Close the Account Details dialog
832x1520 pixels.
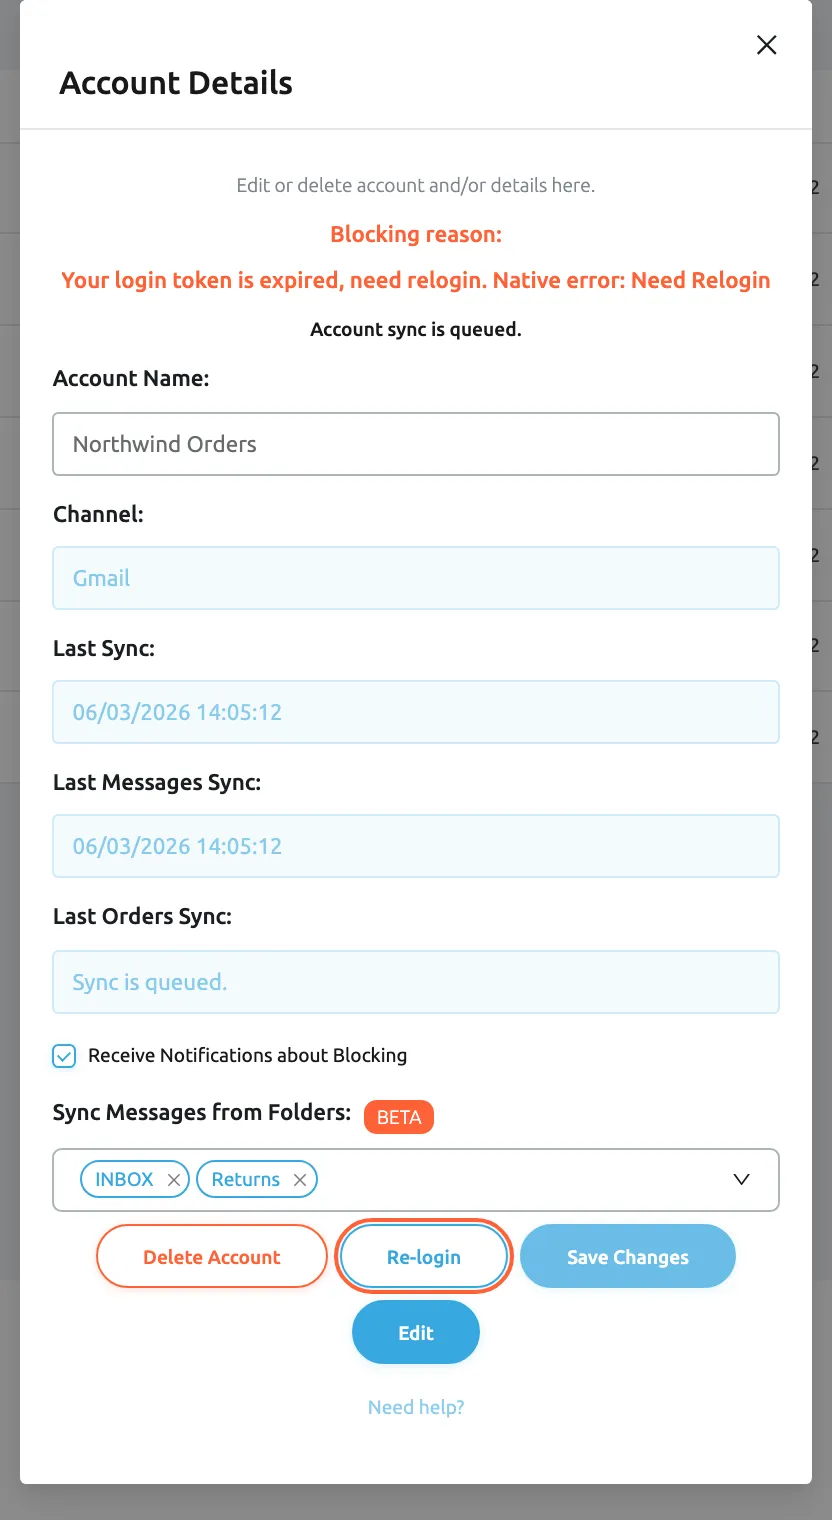[x=766, y=45]
